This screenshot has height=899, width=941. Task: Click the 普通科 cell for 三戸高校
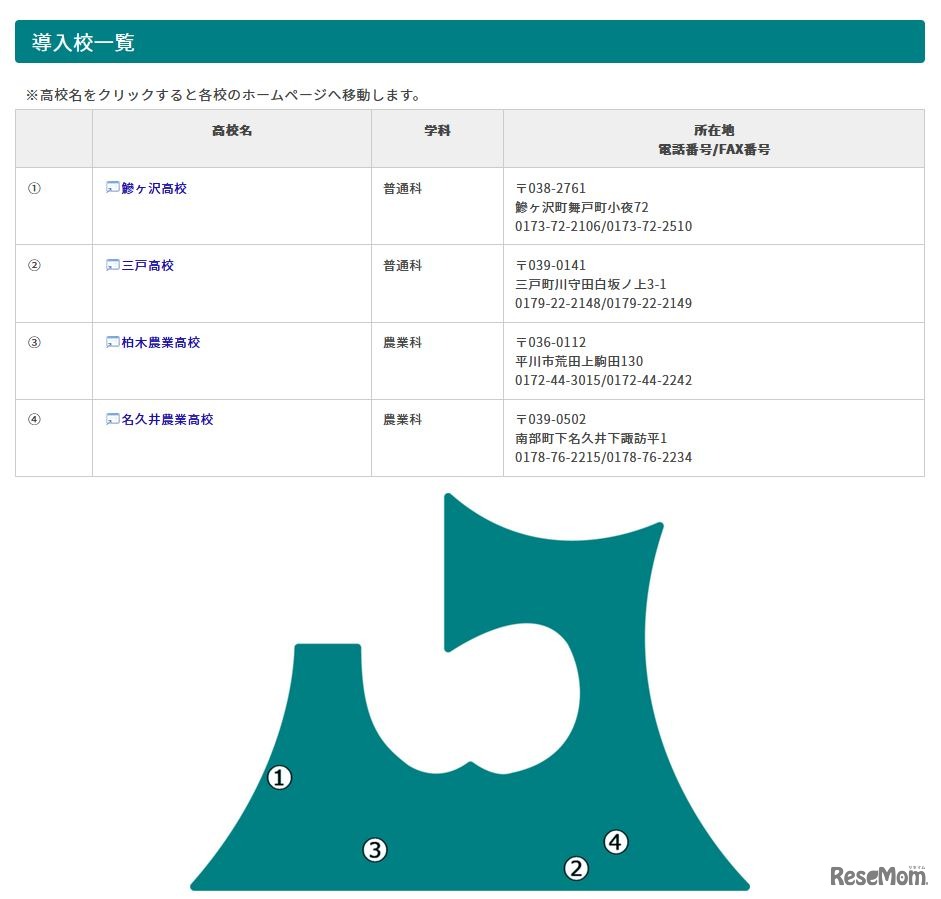coord(401,265)
